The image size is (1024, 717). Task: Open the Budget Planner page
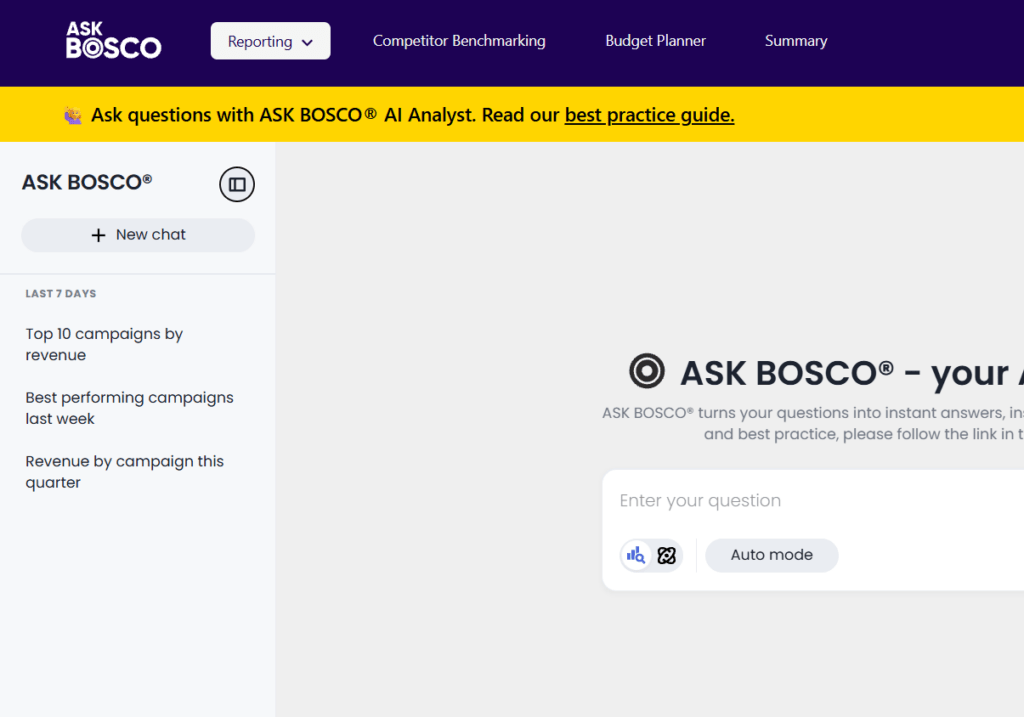click(655, 41)
